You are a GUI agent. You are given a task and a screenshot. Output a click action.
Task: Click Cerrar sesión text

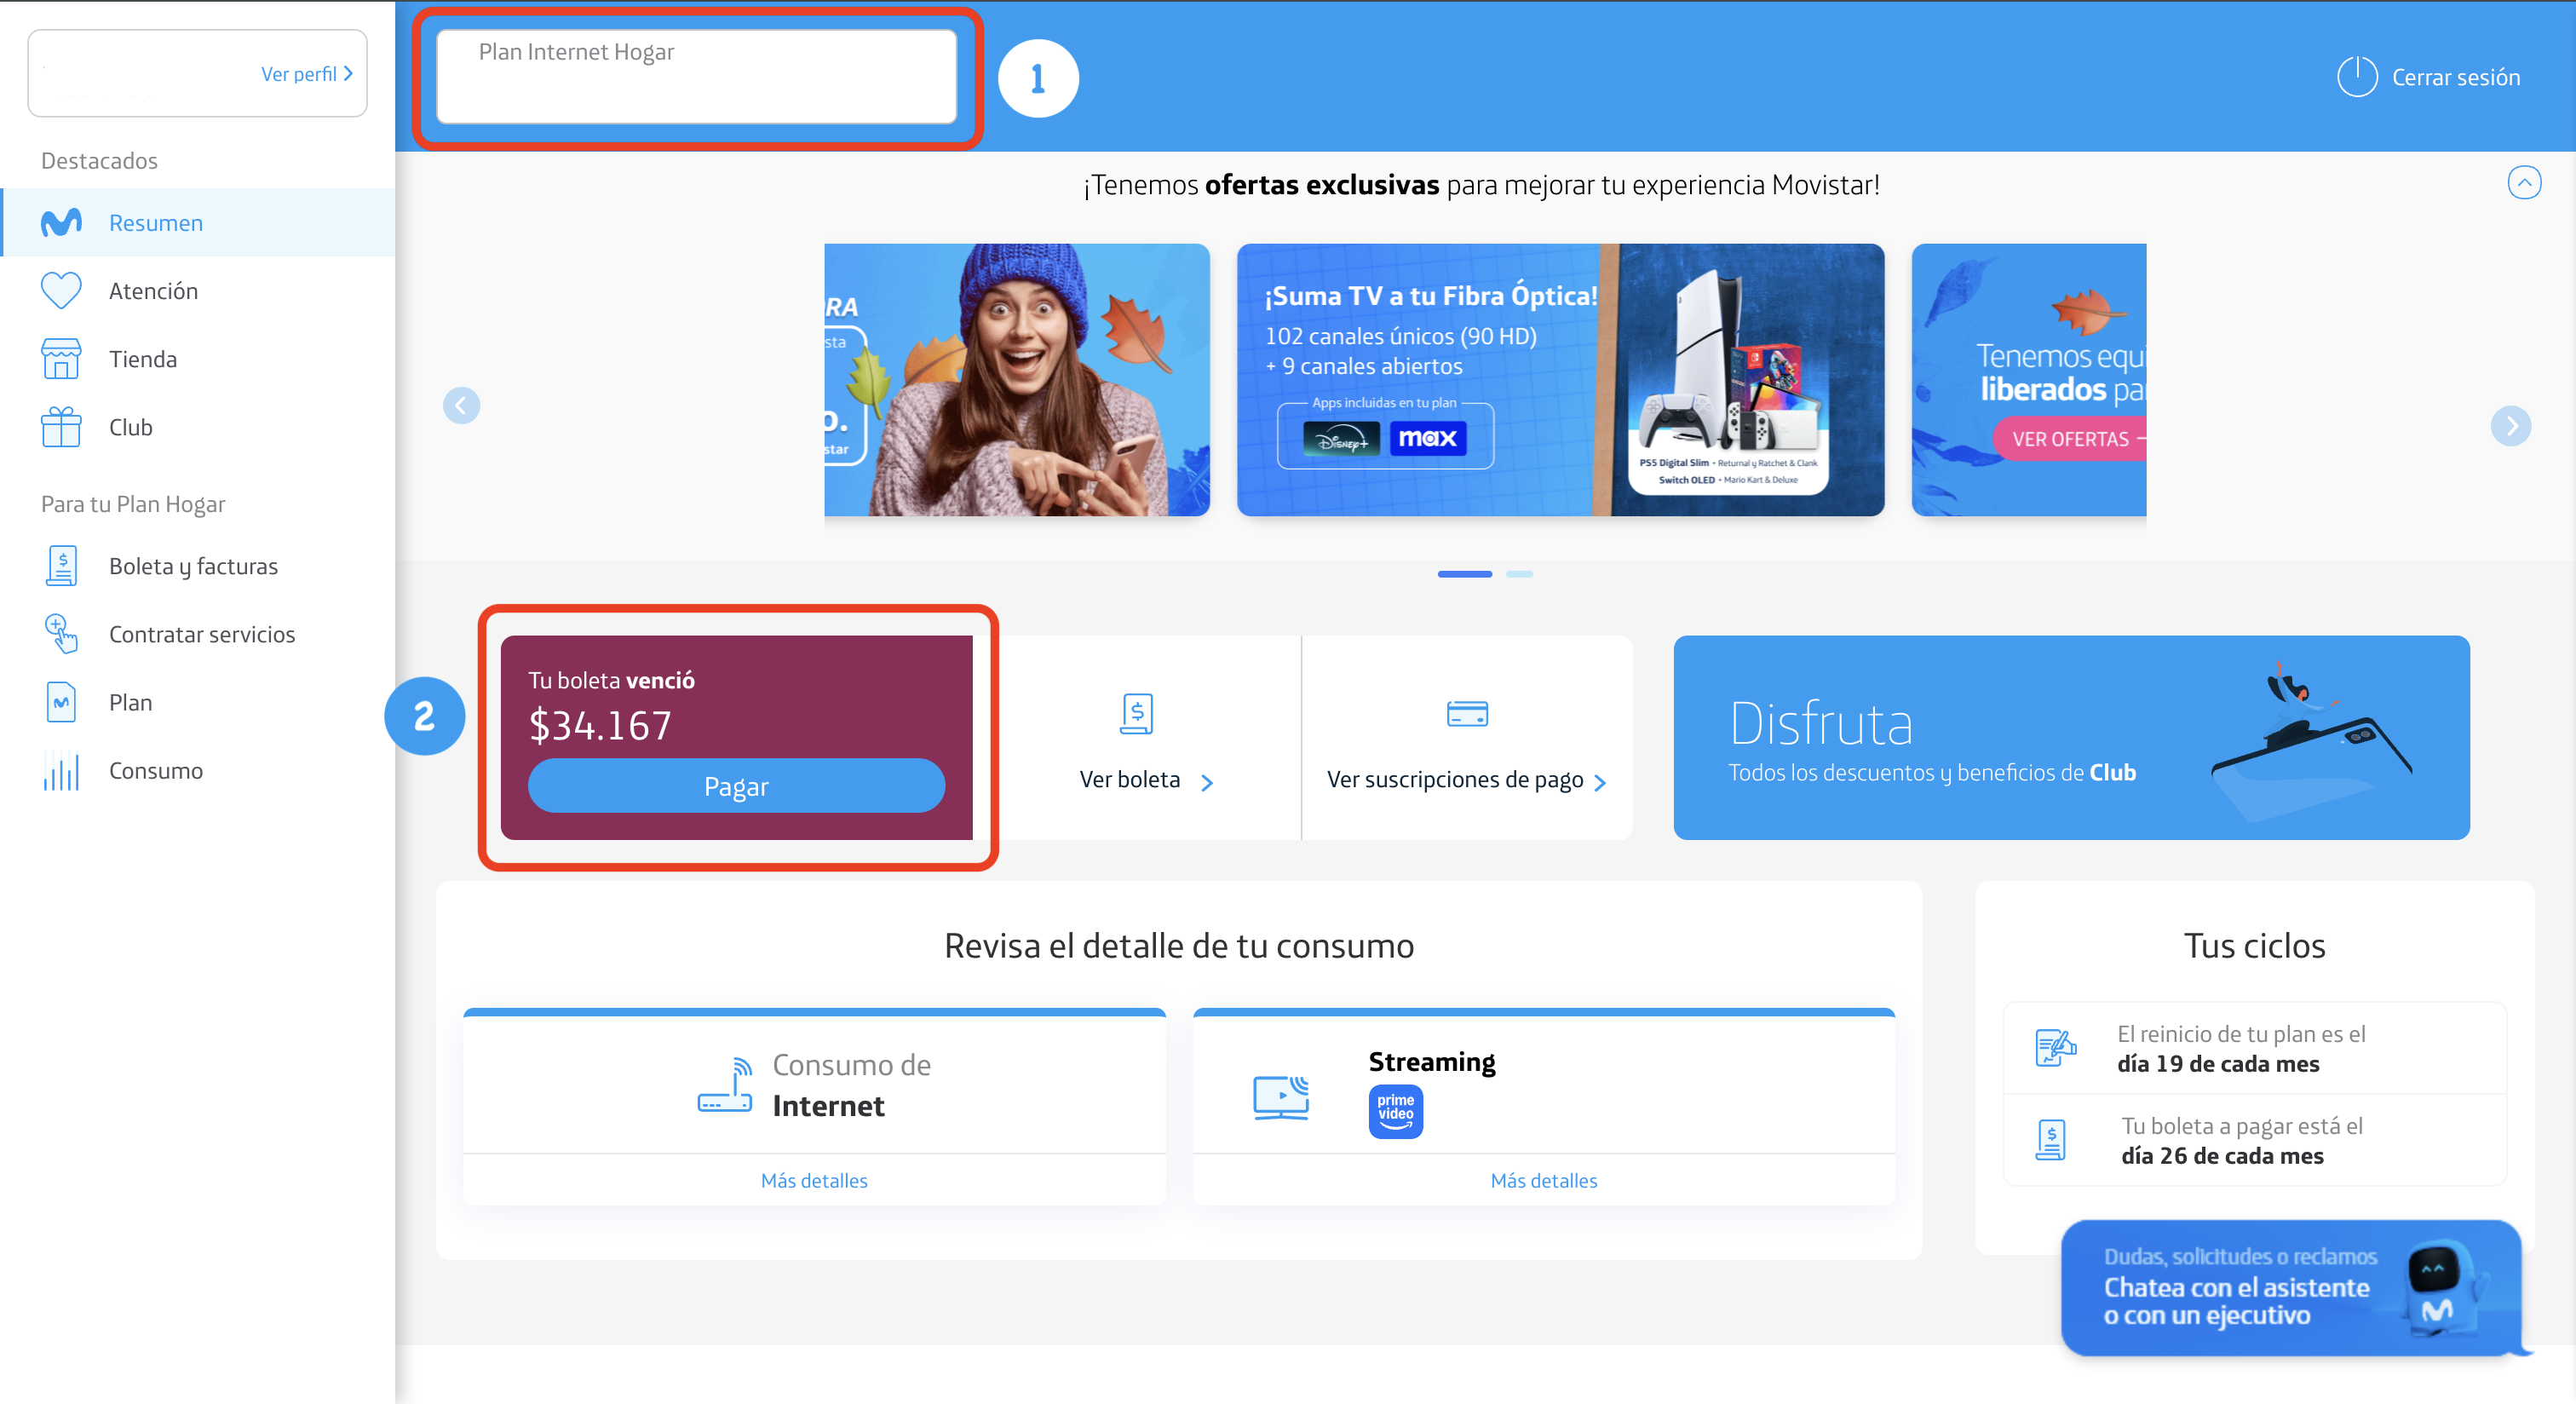point(2456,77)
